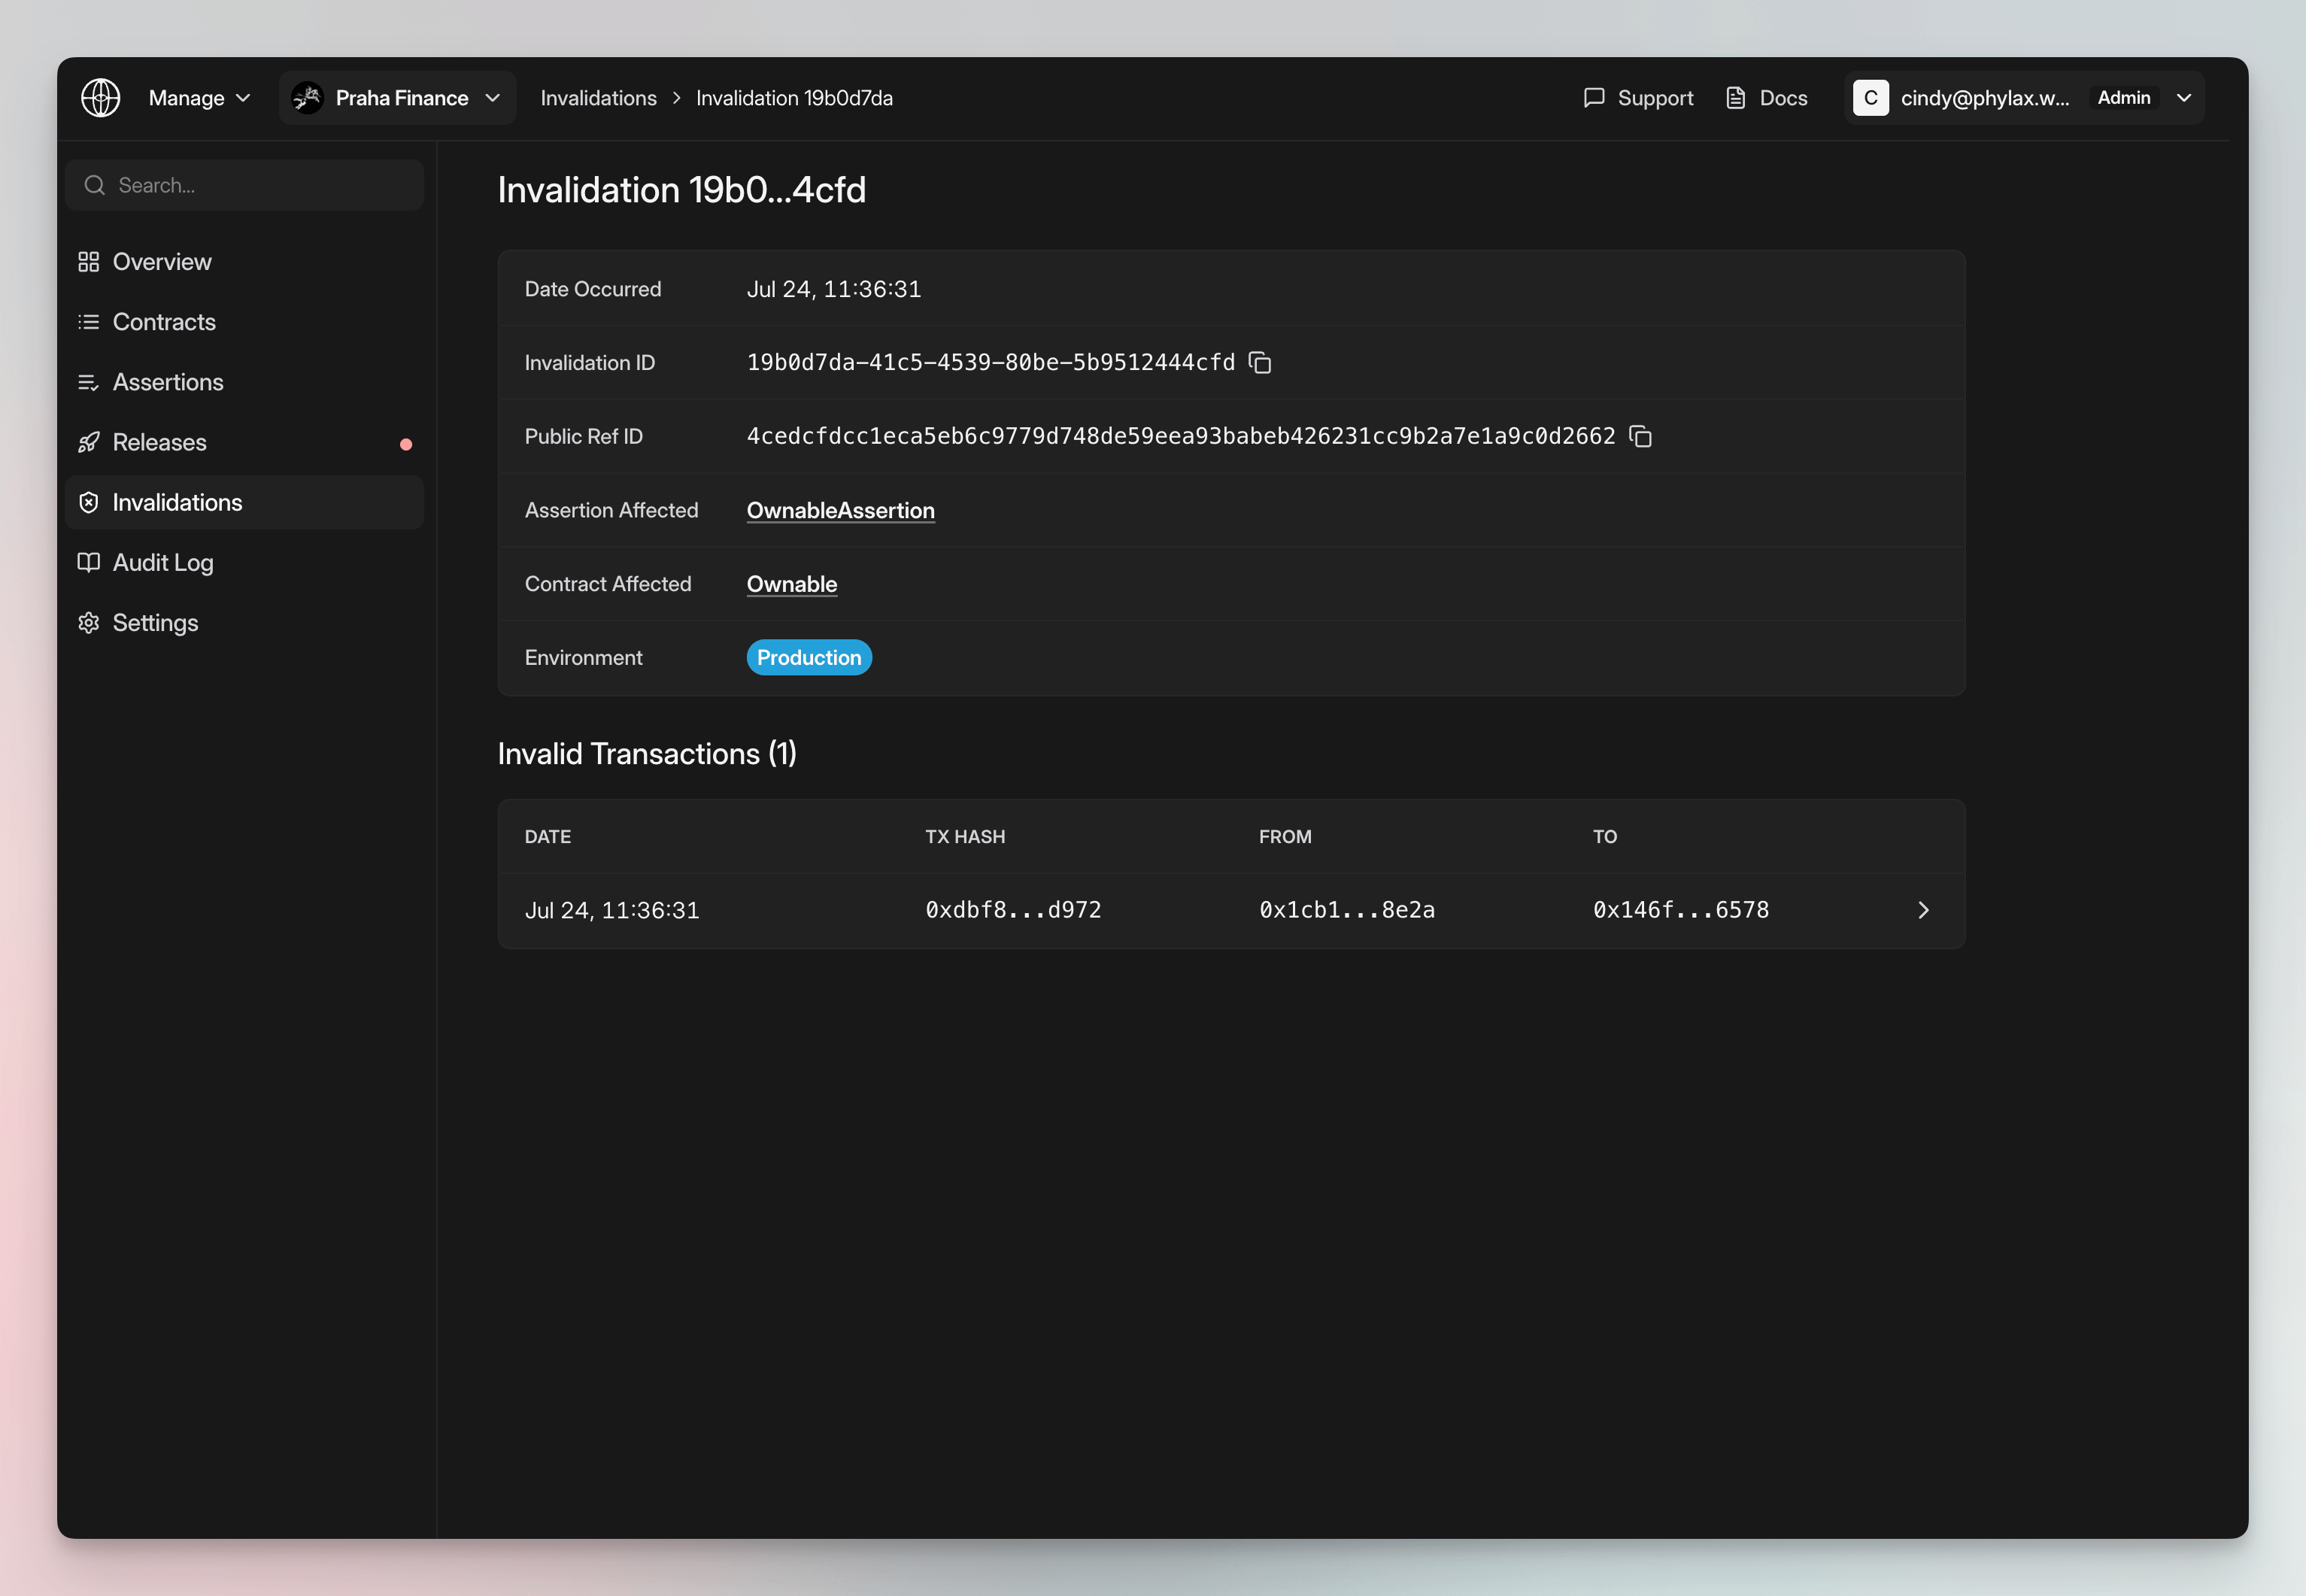Screen dimensions: 2306x1596
Task: Click the Praha Finance avatar icon
Action: pos(307,98)
